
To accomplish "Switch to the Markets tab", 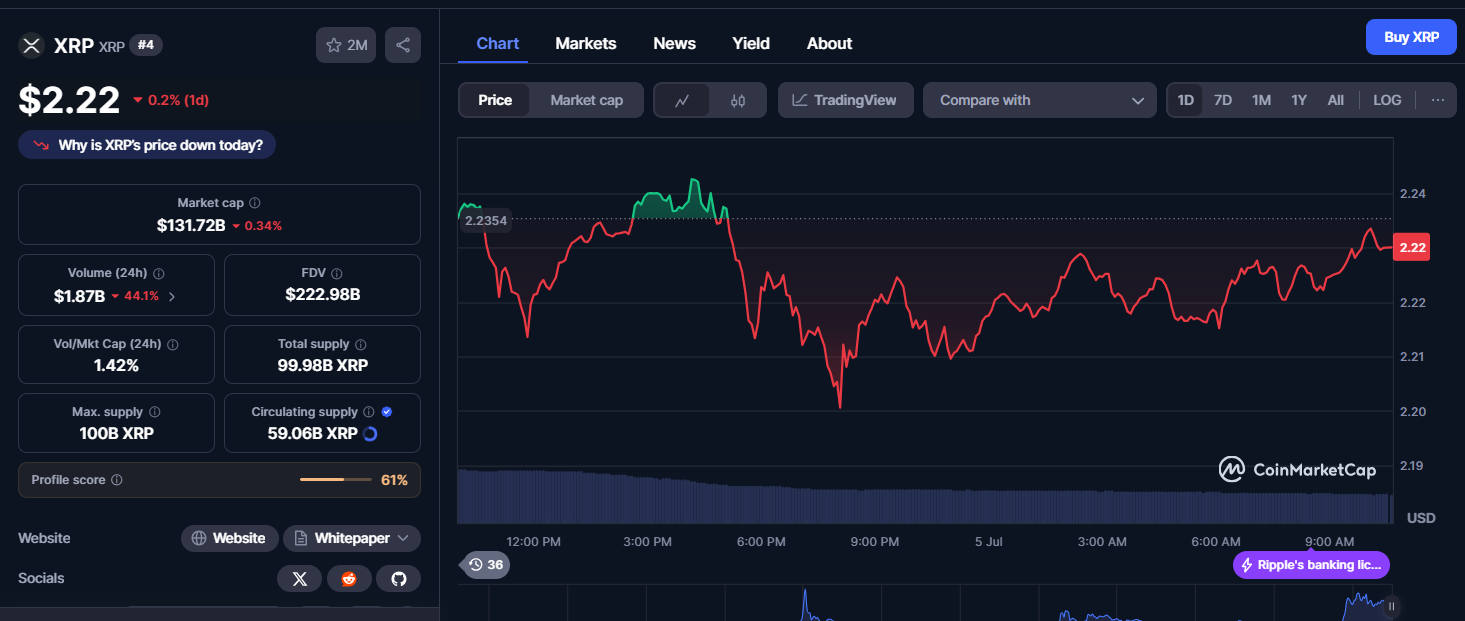I will coord(586,43).
